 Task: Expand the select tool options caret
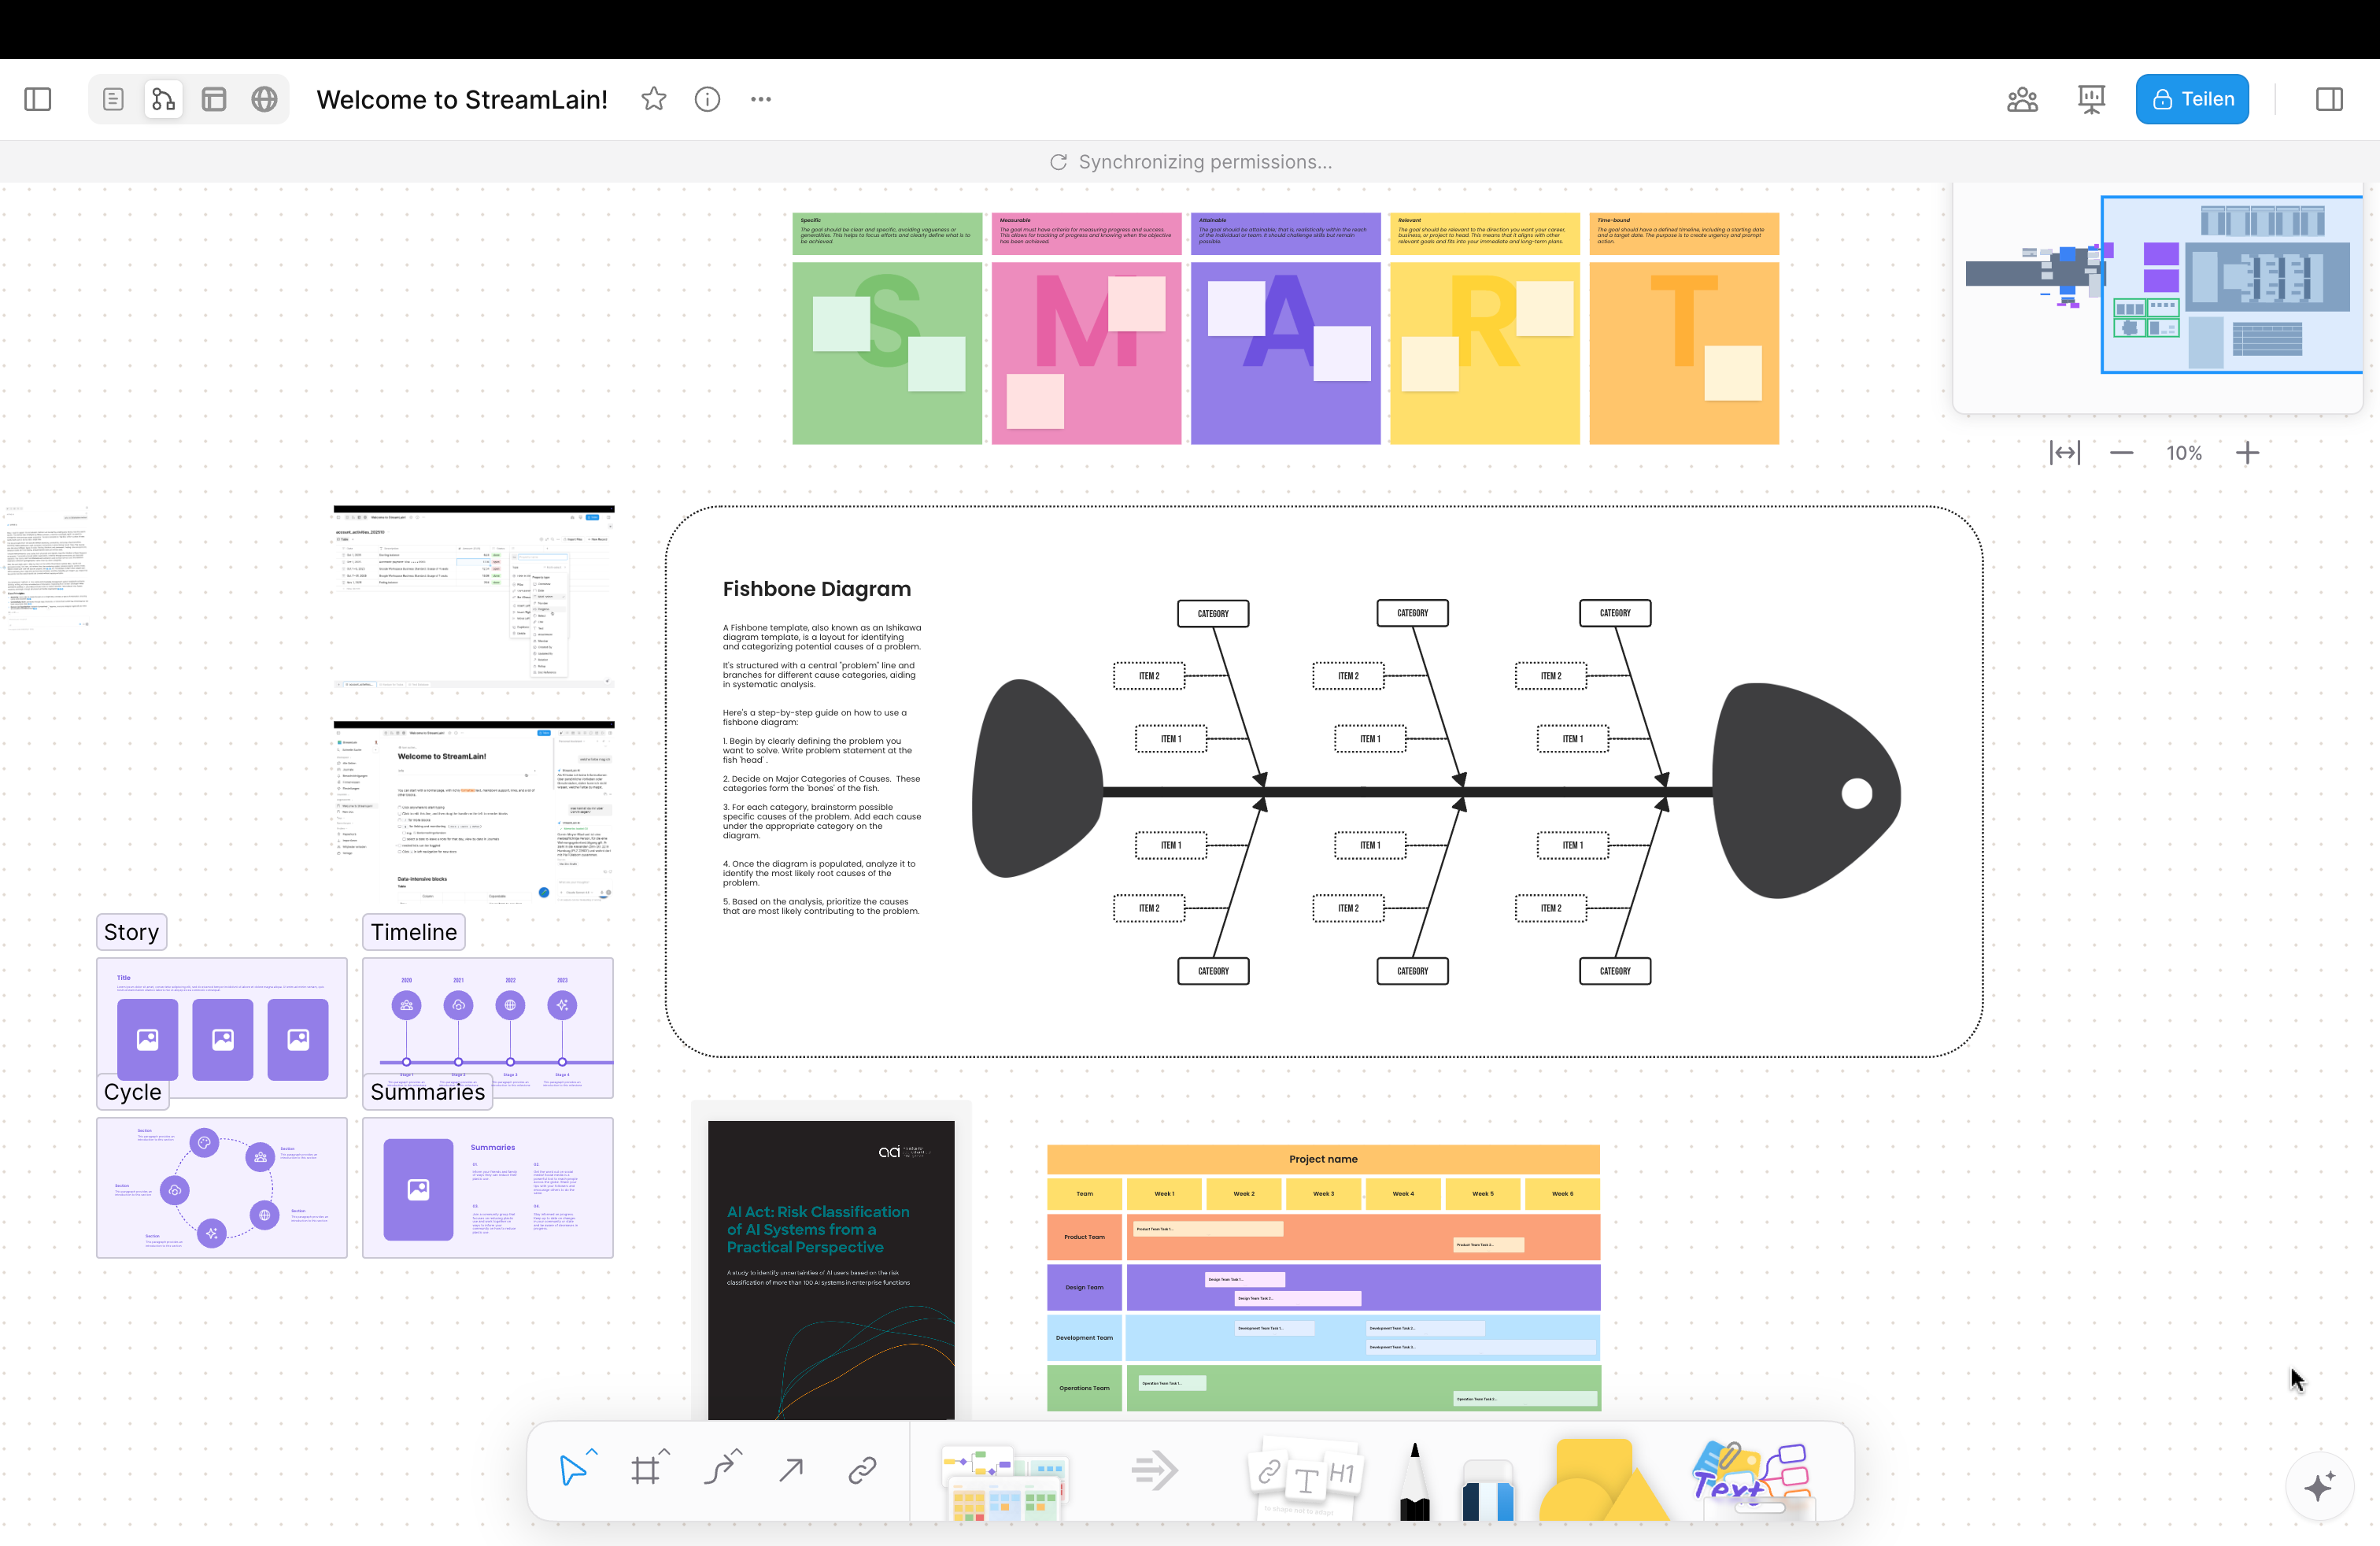coord(592,1452)
